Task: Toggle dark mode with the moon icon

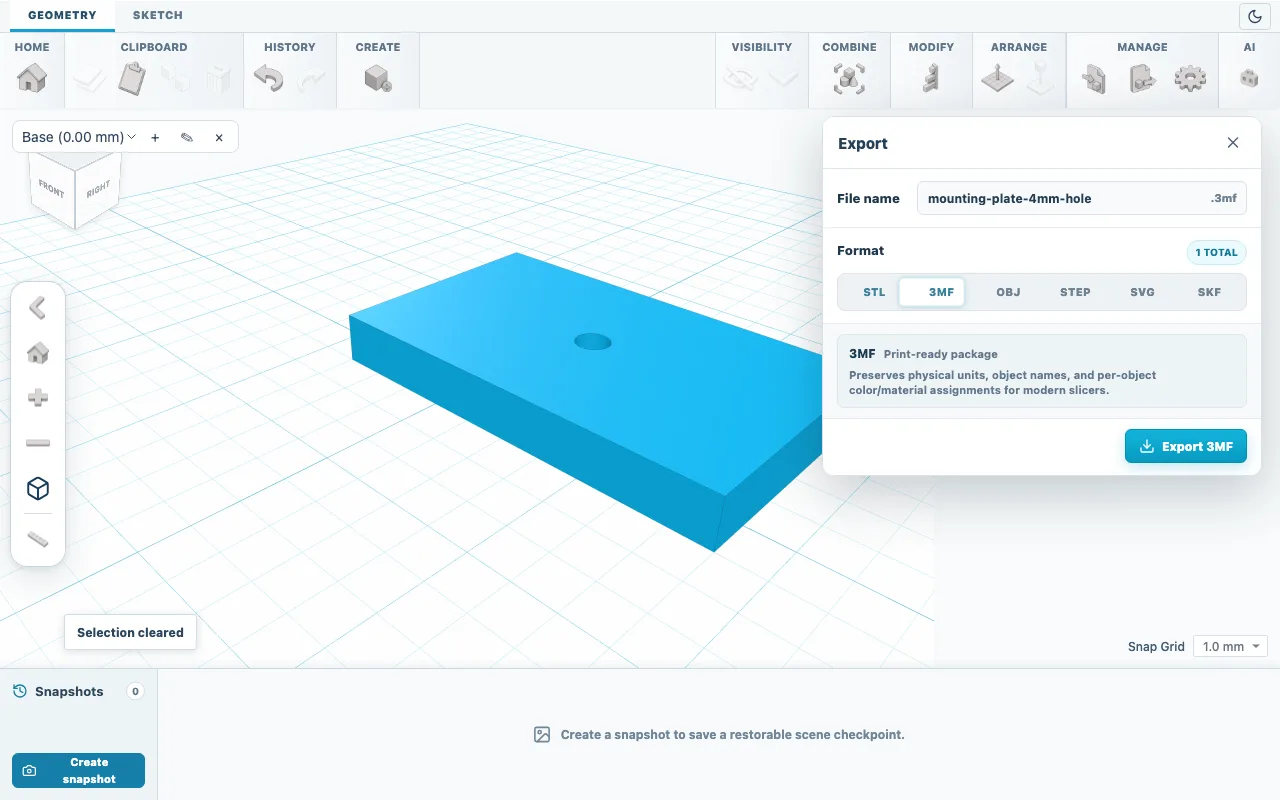Action: point(1254,16)
